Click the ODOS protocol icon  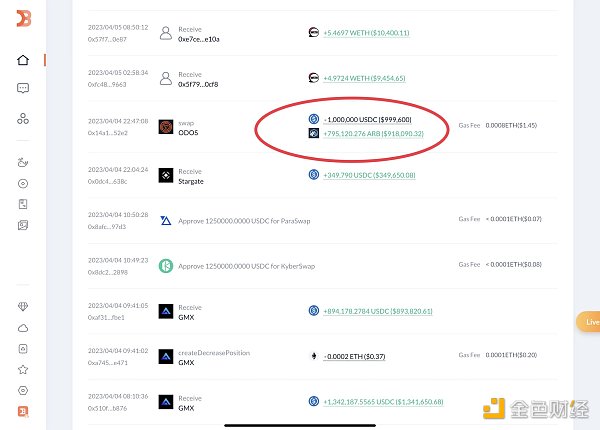(166, 127)
